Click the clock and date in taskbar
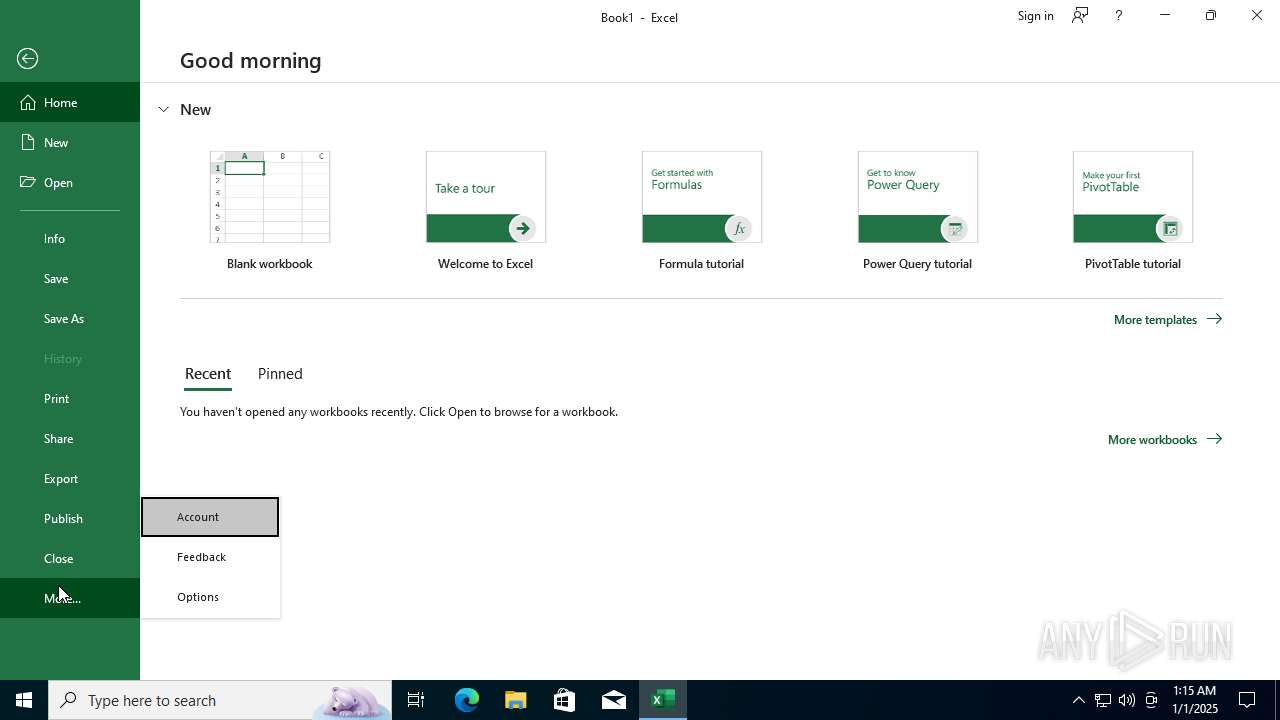The height and width of the screenshot is (720, 1280). pos(1194,700)
